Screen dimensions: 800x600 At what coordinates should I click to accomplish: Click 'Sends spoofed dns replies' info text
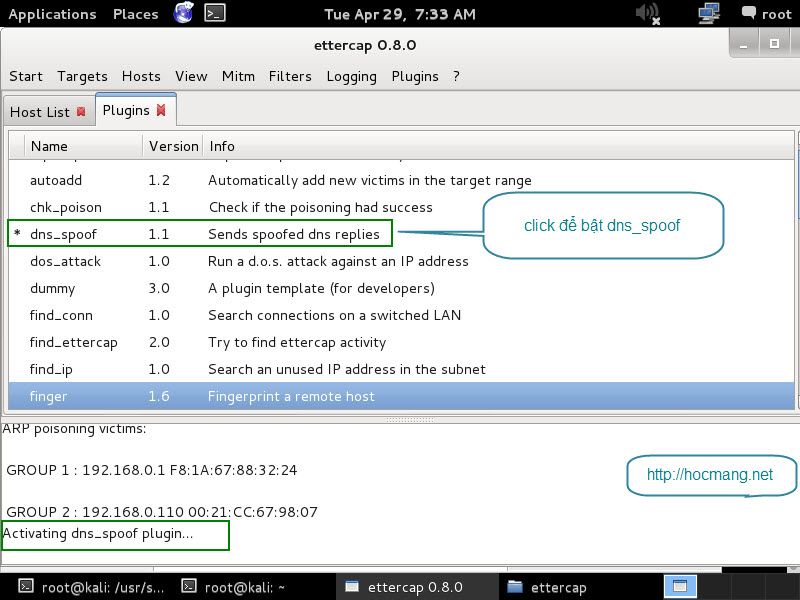[294, 234]
